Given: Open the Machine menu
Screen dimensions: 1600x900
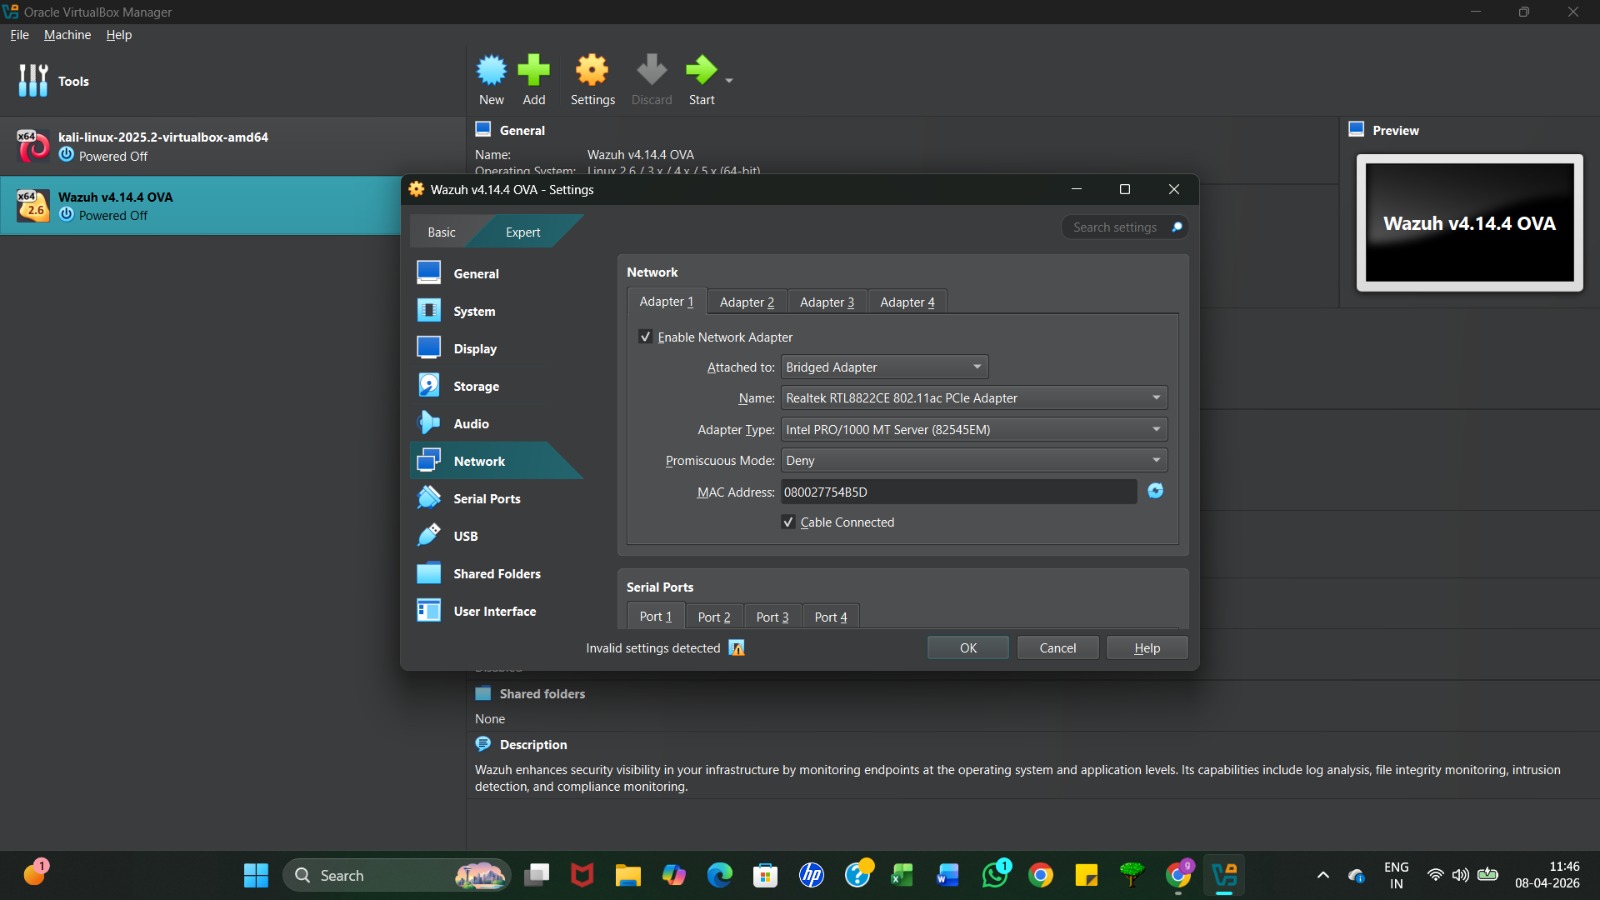Looking at the screenshot, I should pos(67,35).
